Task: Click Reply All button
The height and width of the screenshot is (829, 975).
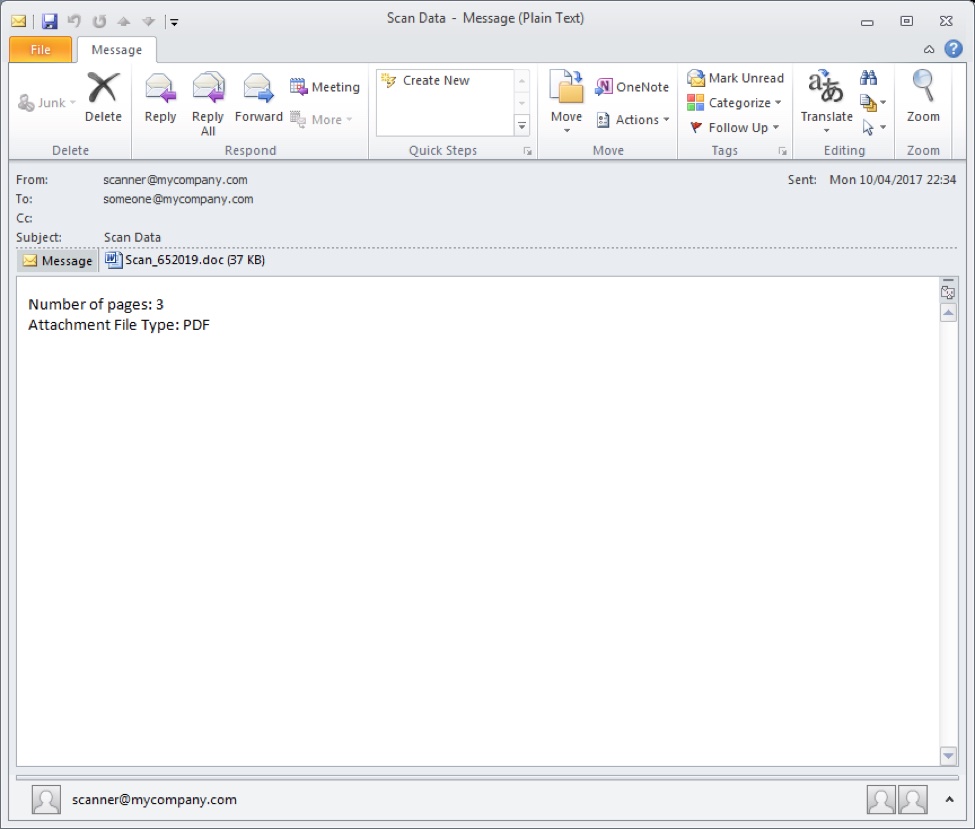Action: [x=208, y=103]
